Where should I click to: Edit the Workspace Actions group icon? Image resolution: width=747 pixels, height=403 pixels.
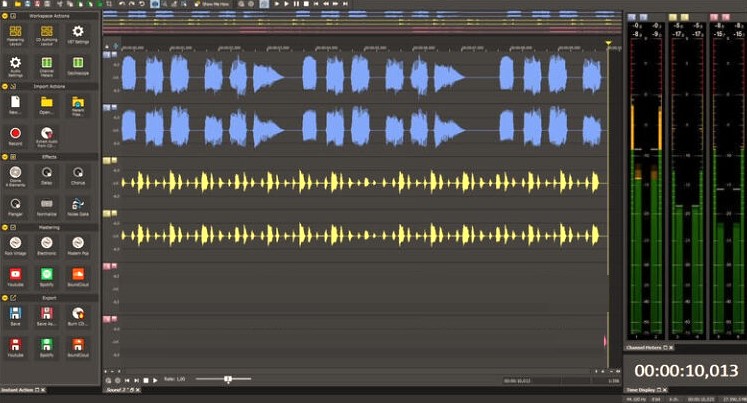click(13, 16)
